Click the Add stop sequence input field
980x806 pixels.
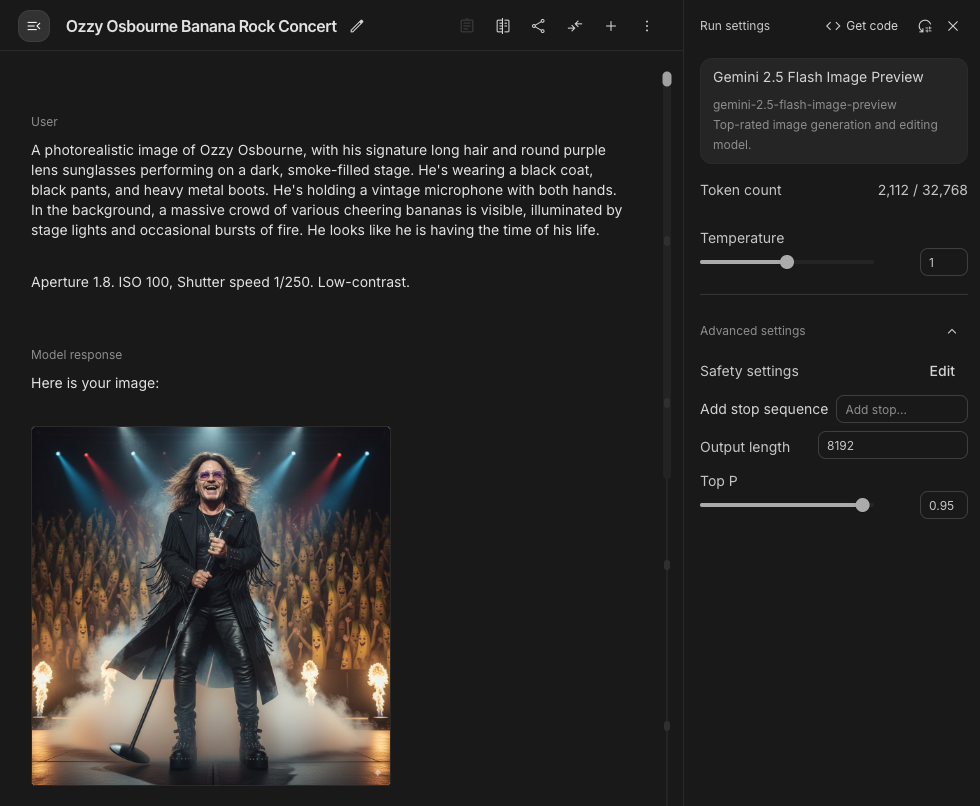(x=902, y=409)
